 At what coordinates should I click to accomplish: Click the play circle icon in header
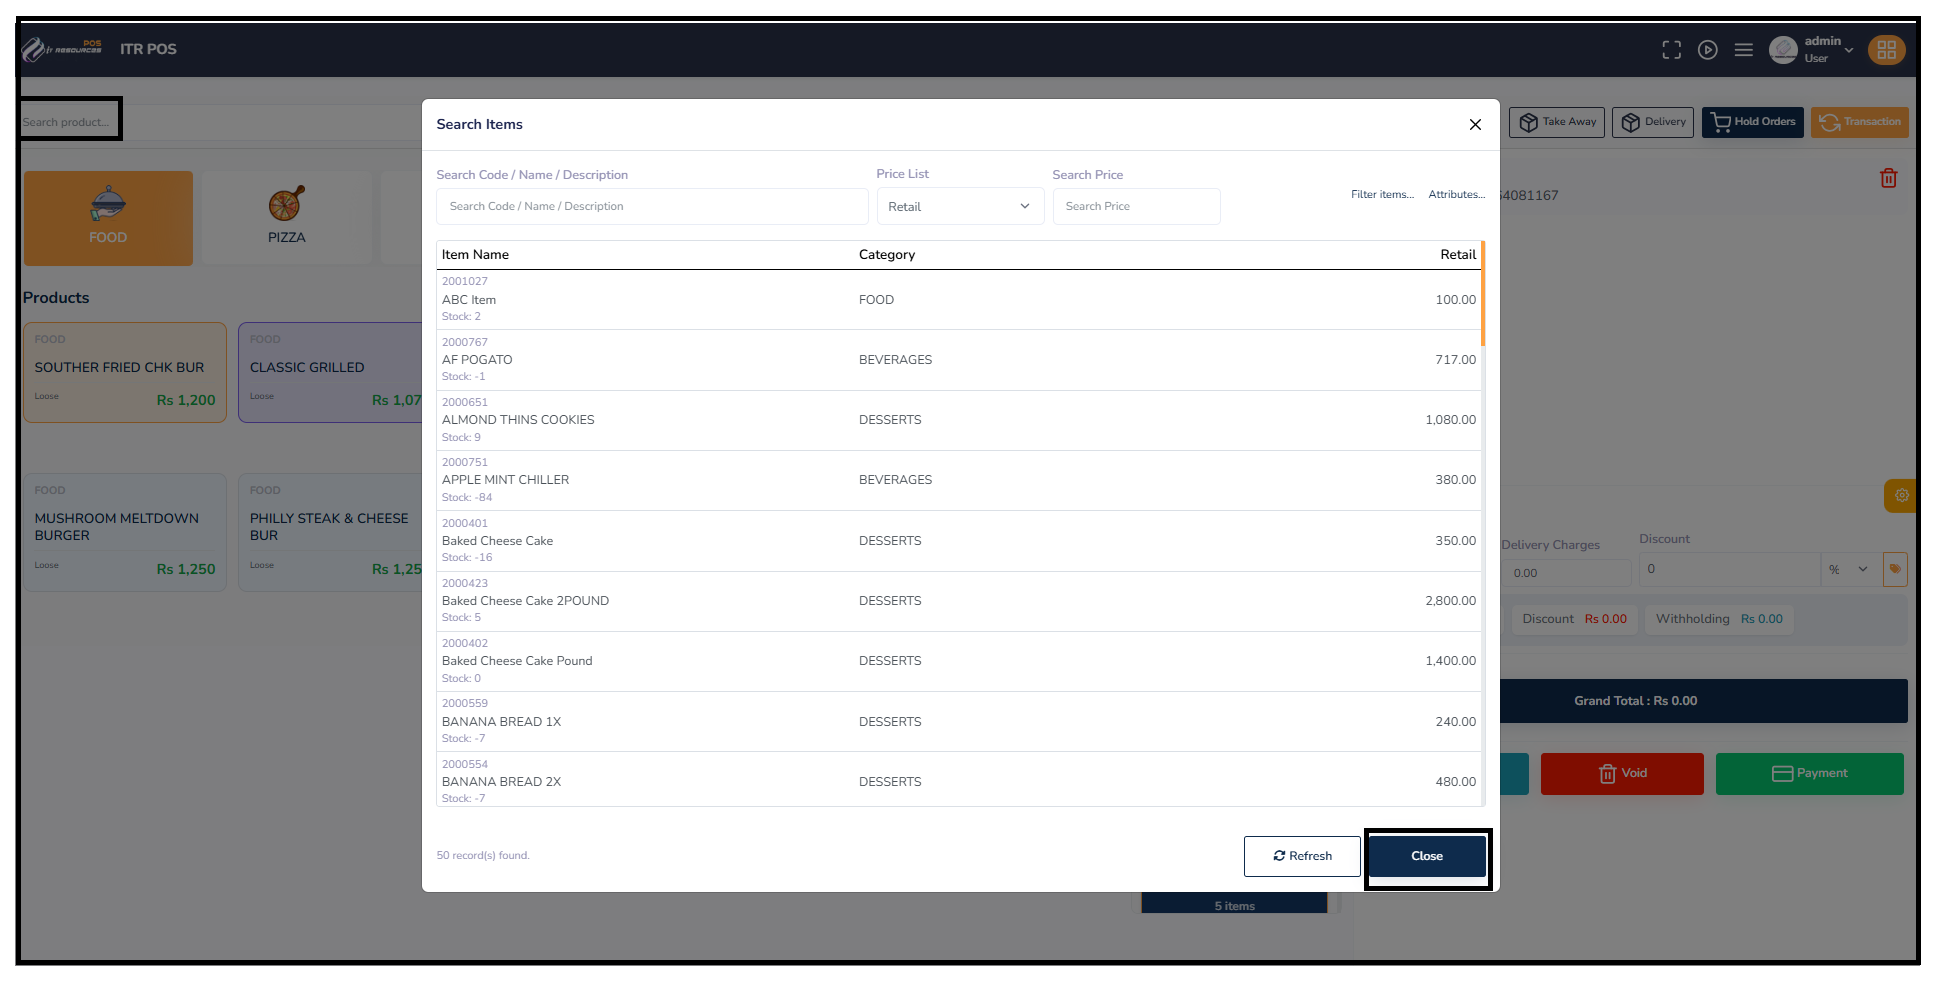coord(1707,50)
